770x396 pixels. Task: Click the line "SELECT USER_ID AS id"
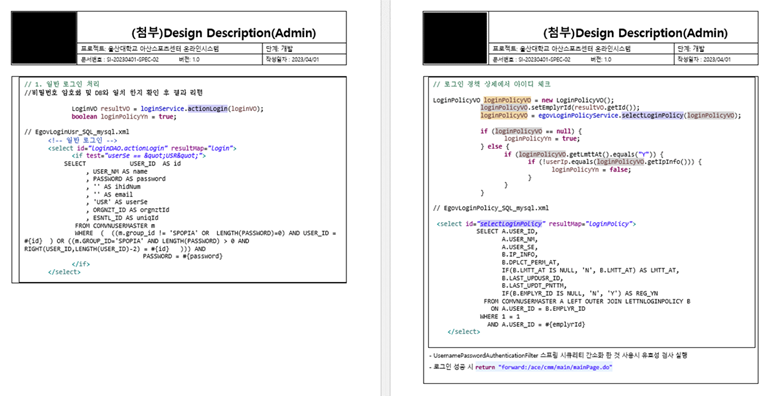(x=122, y=164)
